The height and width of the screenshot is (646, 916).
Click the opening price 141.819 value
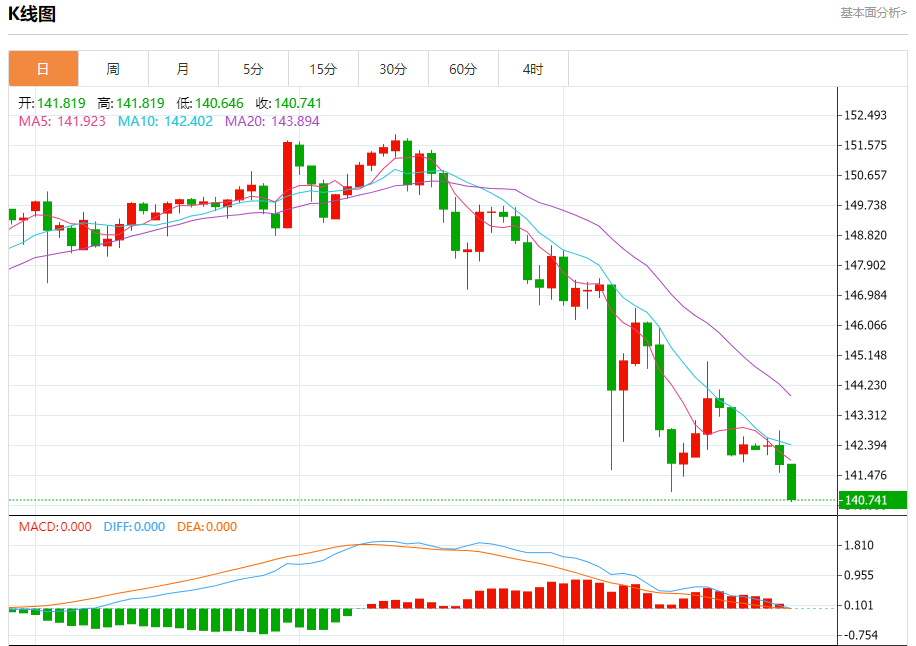[x=61, y=103]
